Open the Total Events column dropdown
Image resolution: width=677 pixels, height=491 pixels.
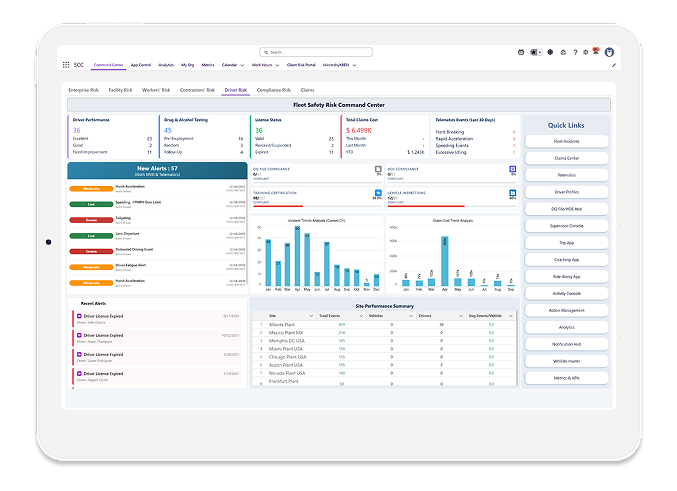pyautogui.click(x=363, y=315)
